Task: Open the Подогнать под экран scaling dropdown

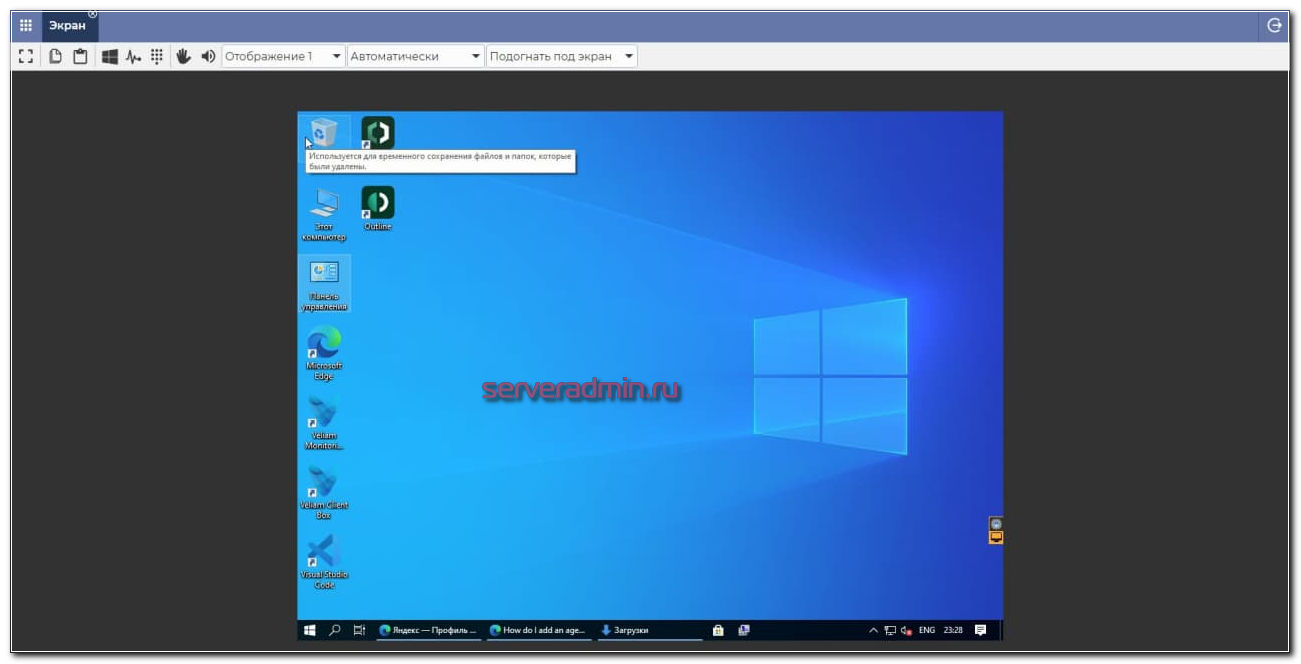Action: [561, 57]
